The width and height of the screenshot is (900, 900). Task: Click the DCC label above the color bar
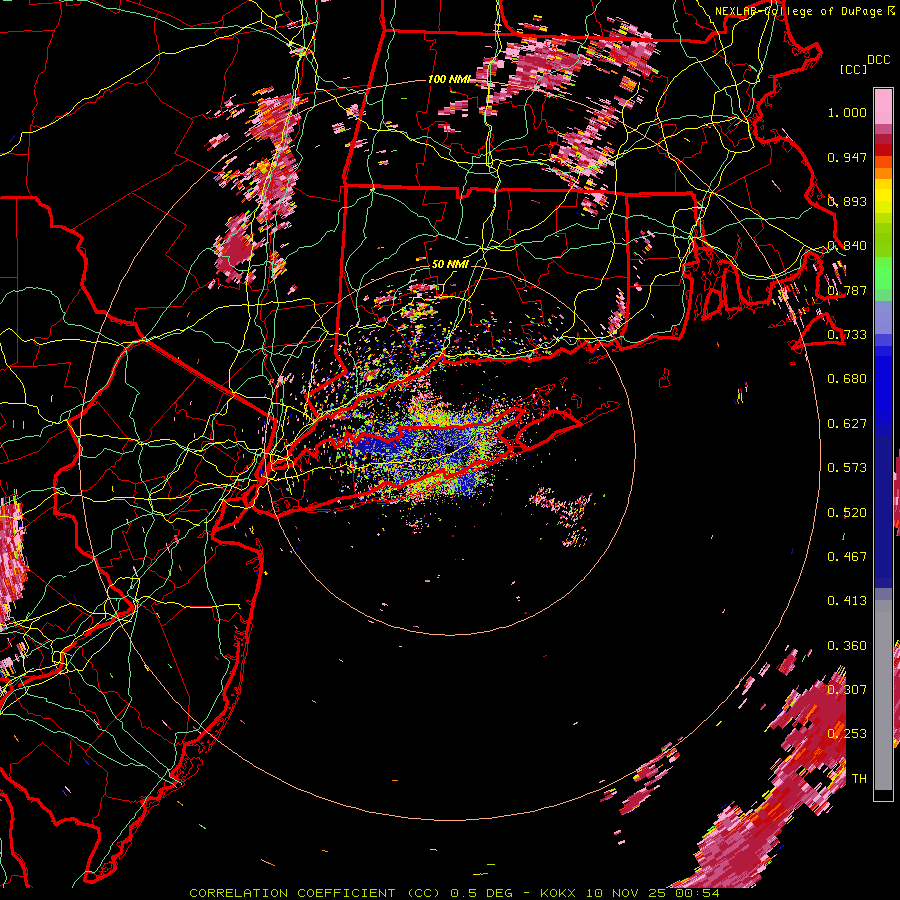point(879,60)
